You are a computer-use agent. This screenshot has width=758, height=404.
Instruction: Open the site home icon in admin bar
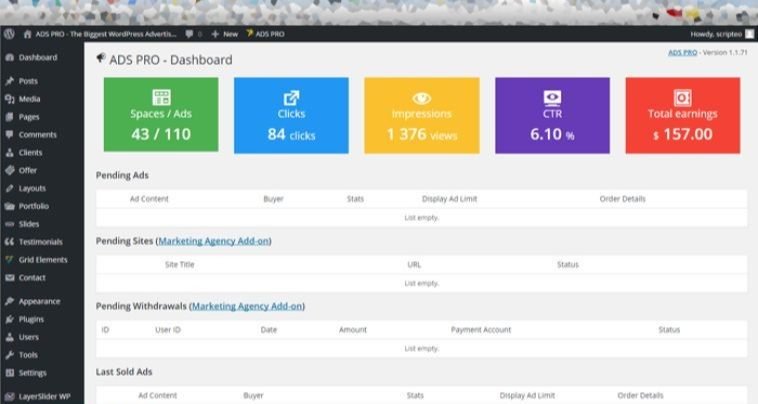click(x=28, y=34)
